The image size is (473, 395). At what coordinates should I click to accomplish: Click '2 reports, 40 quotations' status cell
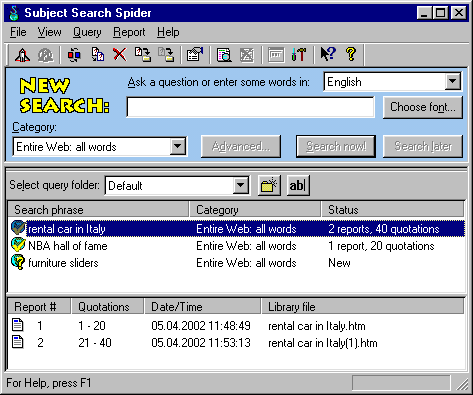pyautogui.click(x=384, y=229)
